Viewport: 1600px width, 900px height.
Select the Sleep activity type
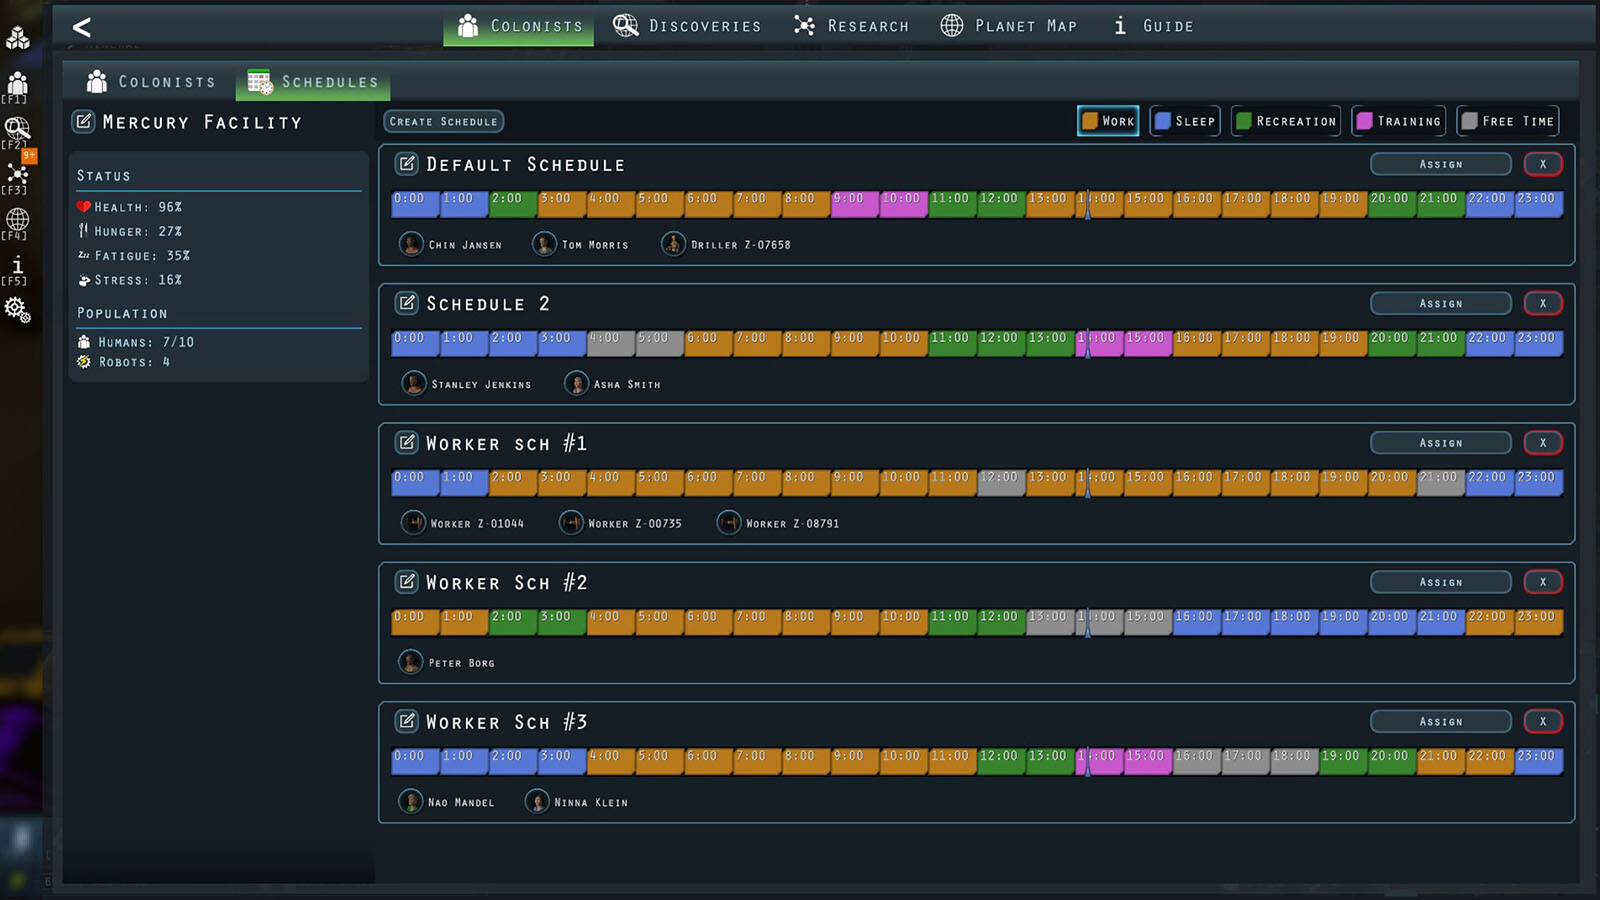1184,121
